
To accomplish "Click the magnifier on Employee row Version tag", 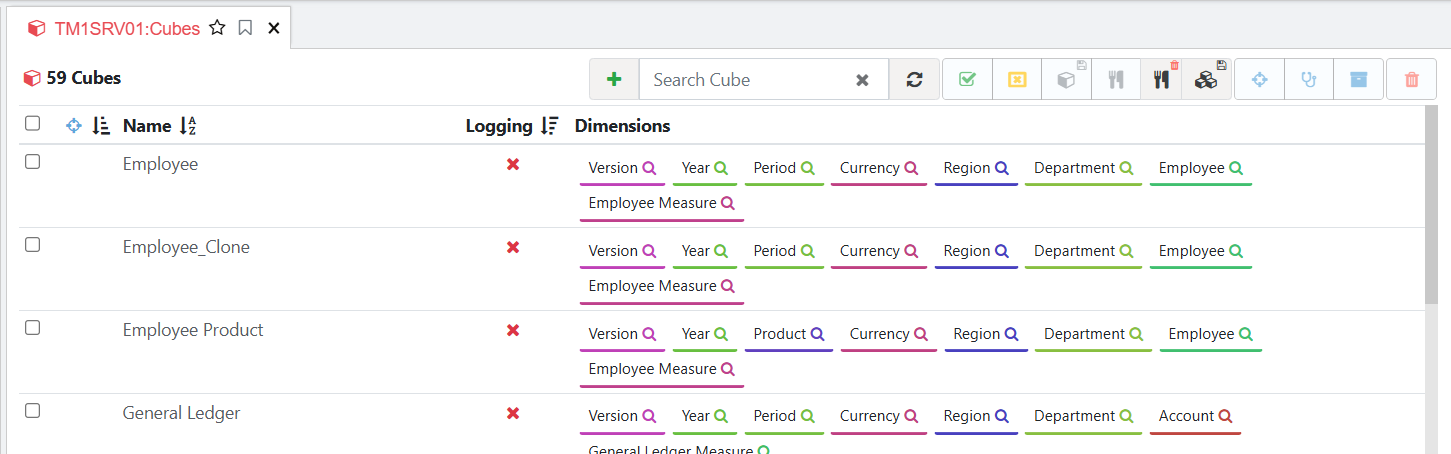I will tap(649, 168).
